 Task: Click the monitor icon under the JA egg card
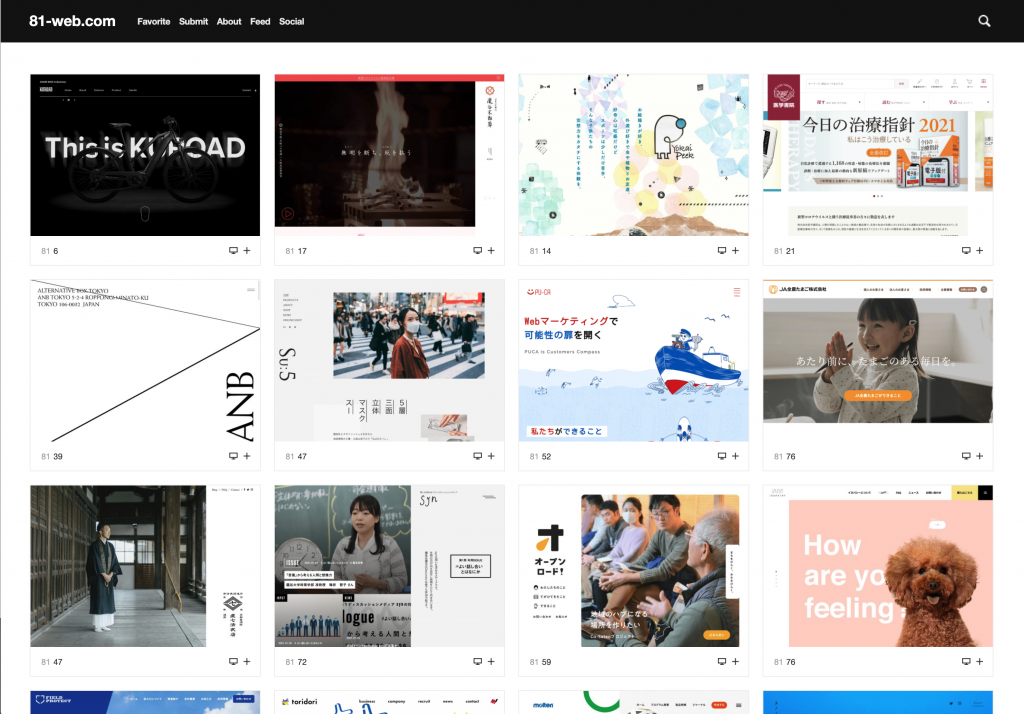966,456
